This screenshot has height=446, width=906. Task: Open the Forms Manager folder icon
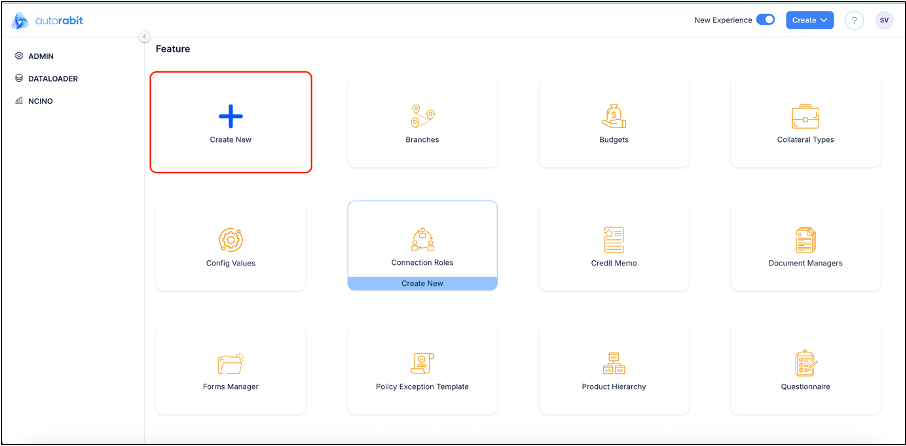pyautogui.click(x=230, y=363)
